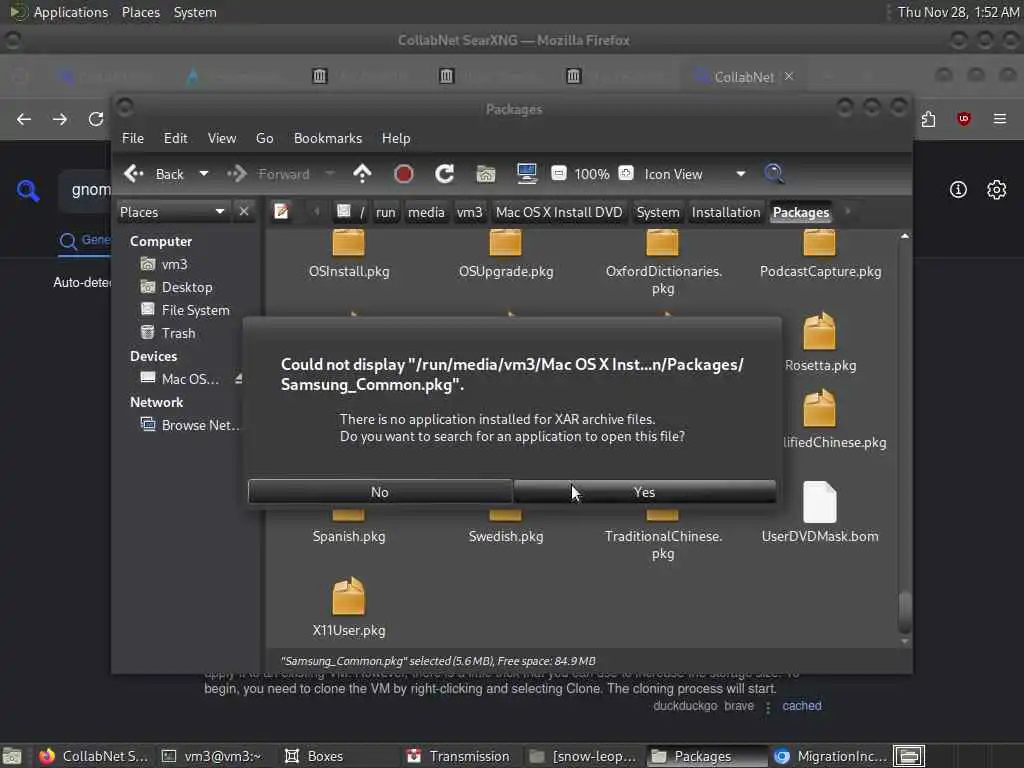
Task: Open the Icon View dropdown
Action: click(696, 174)
